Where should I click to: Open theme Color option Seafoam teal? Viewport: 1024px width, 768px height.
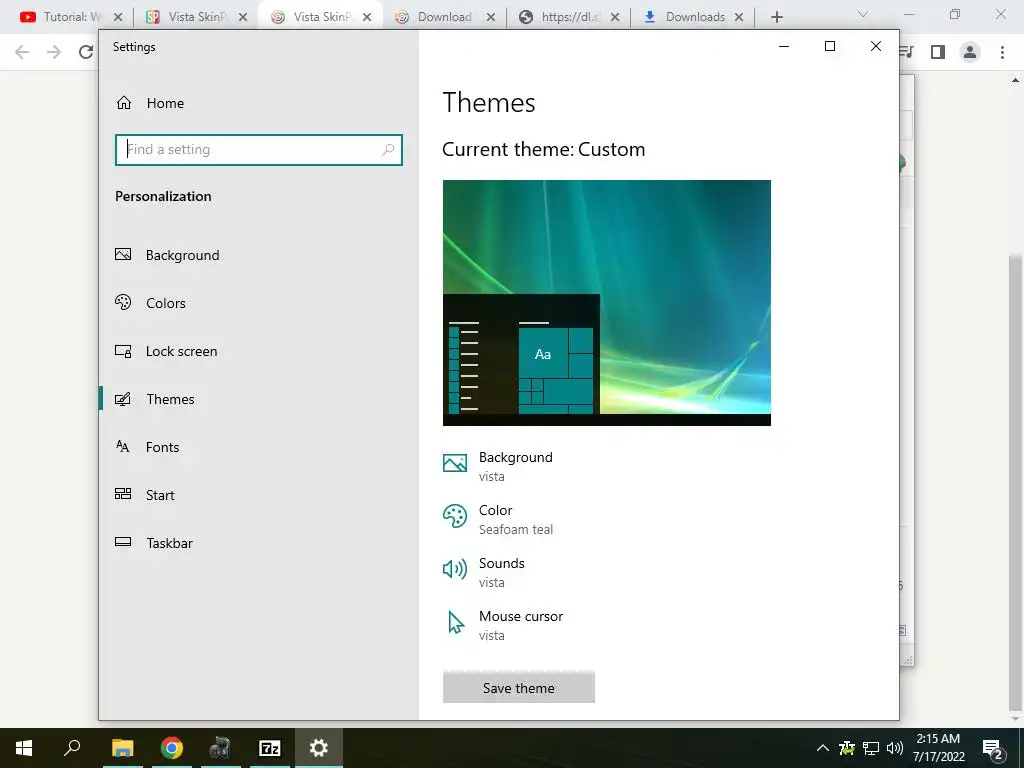pos(498,519)
